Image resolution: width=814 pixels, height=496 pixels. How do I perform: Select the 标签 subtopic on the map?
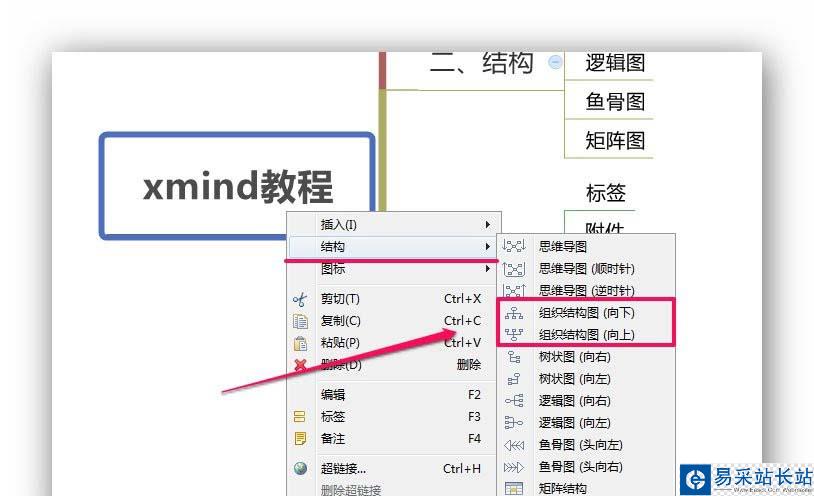coord(605,193)
